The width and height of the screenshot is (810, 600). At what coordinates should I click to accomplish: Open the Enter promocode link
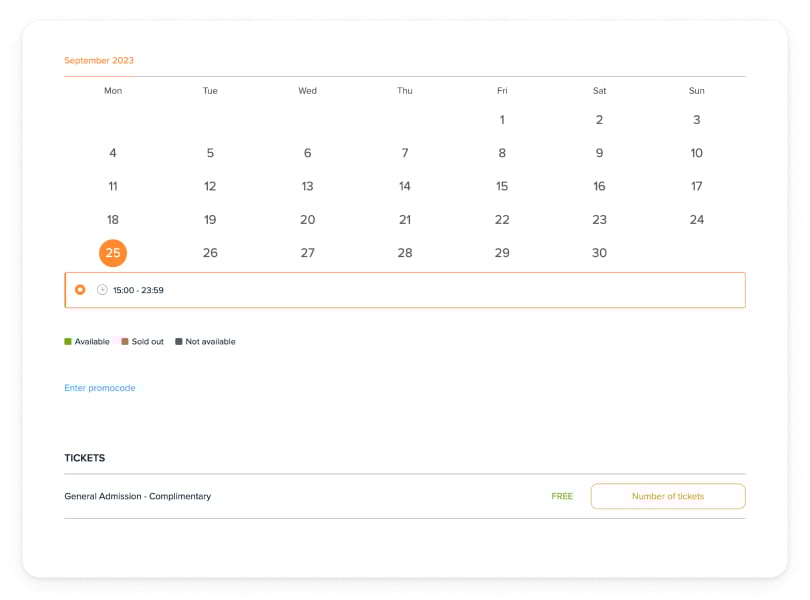pos(99,388)
